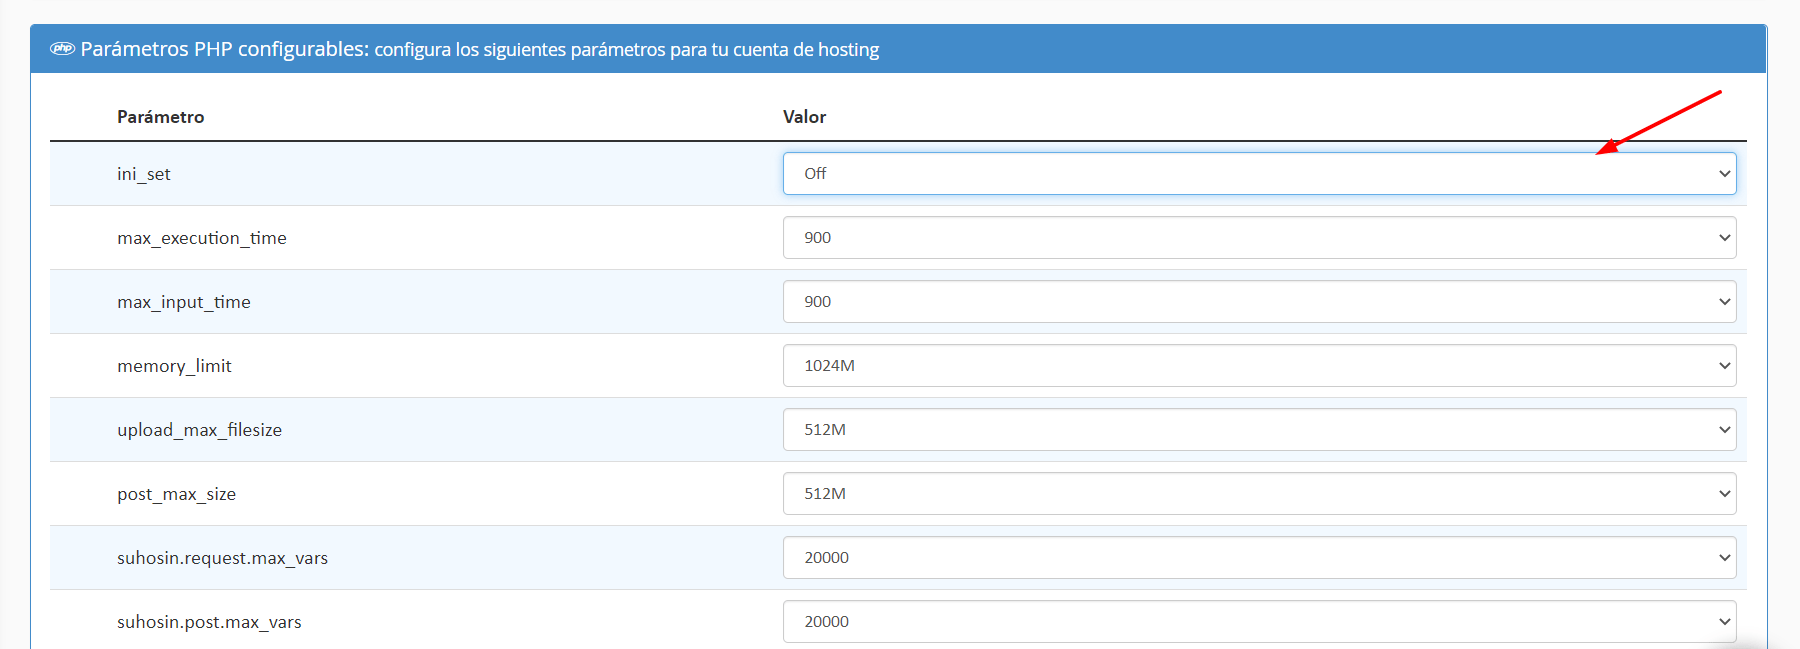Select the memory_limit parameter label
This screenshot has width=1800, height=649.
click(x=174, y=366)
